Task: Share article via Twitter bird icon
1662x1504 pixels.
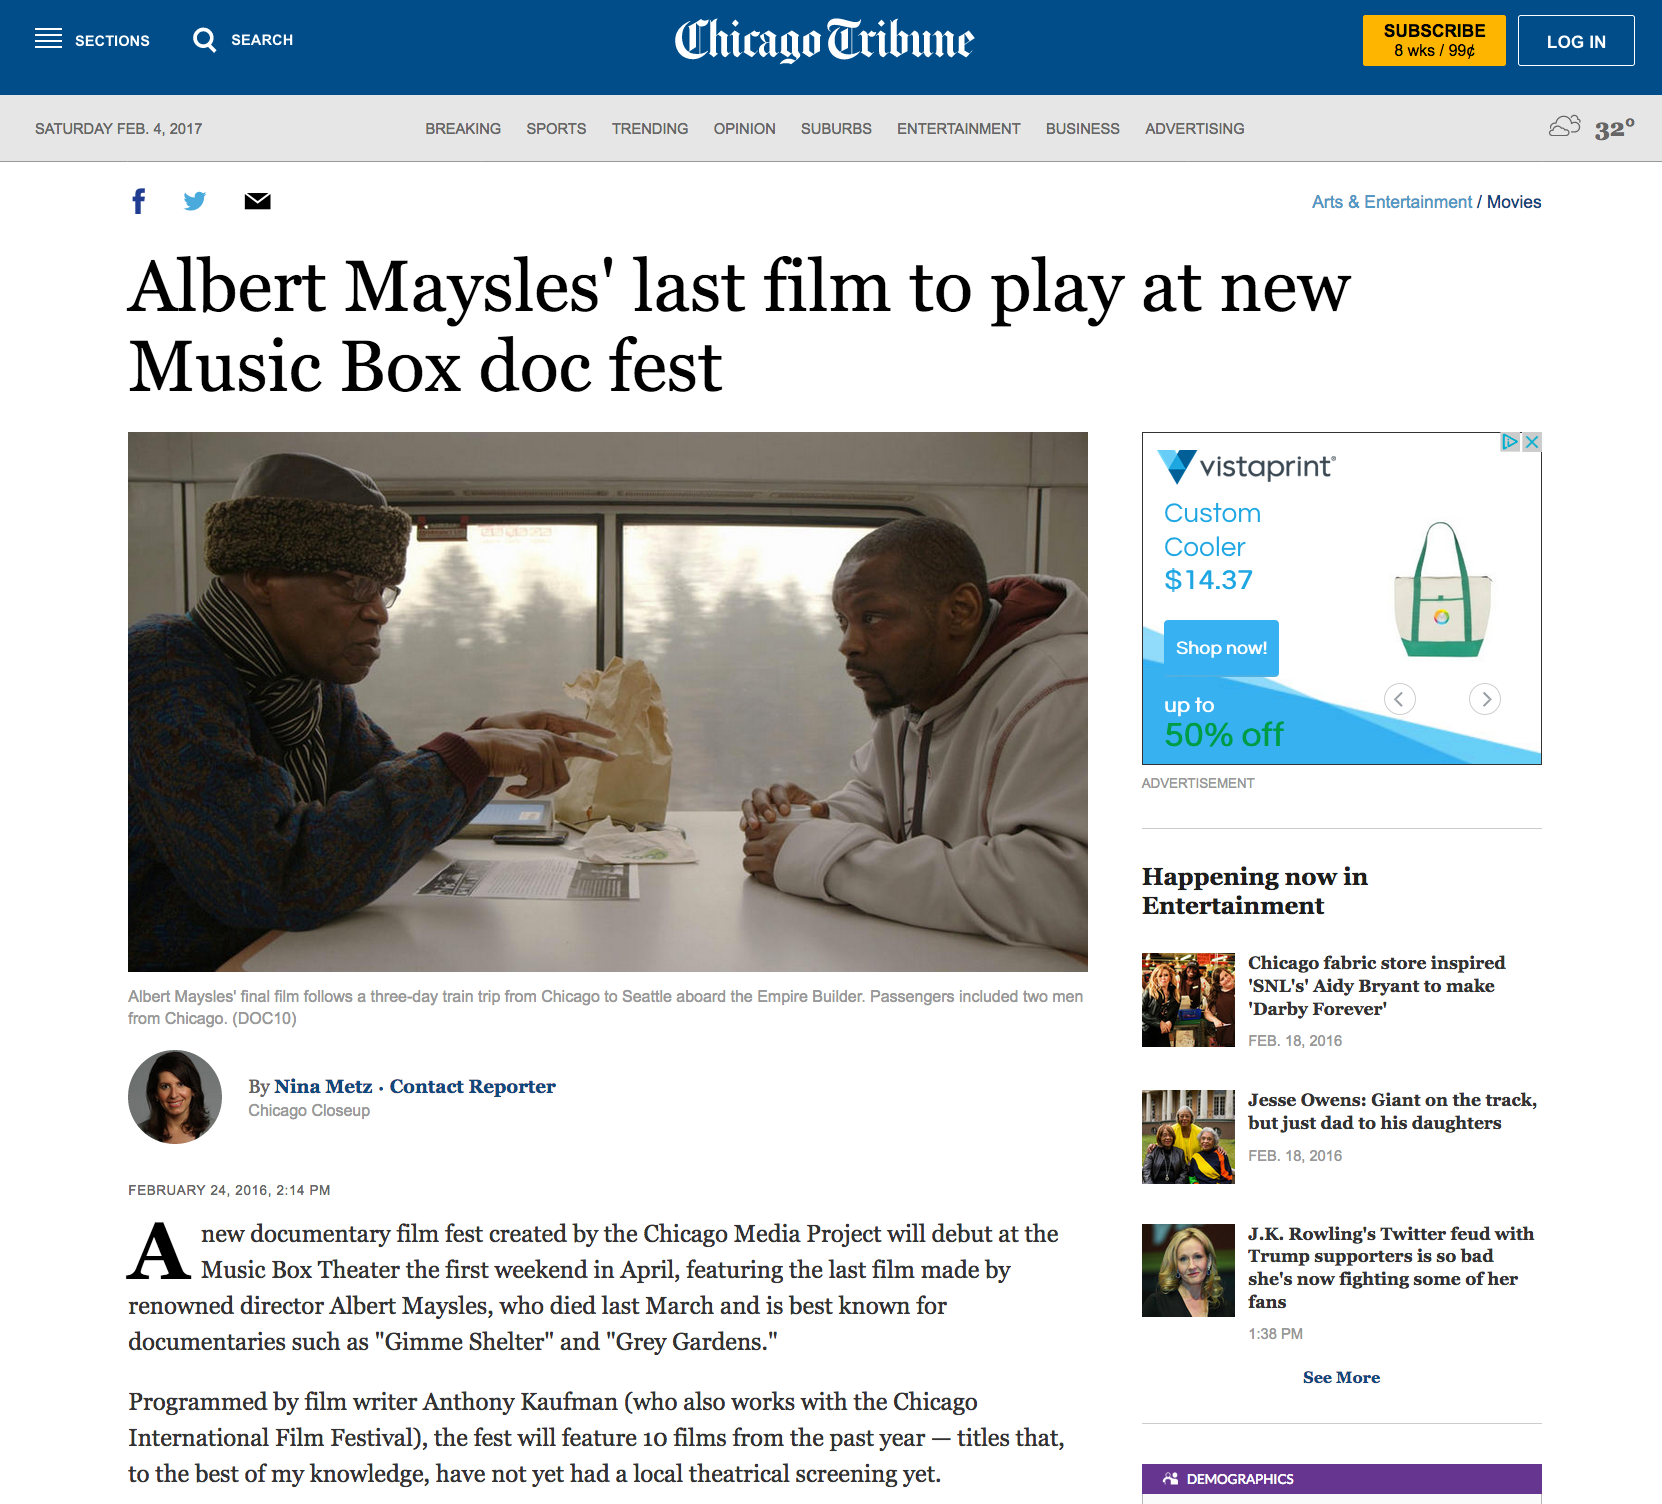Action: coord(195,201)
